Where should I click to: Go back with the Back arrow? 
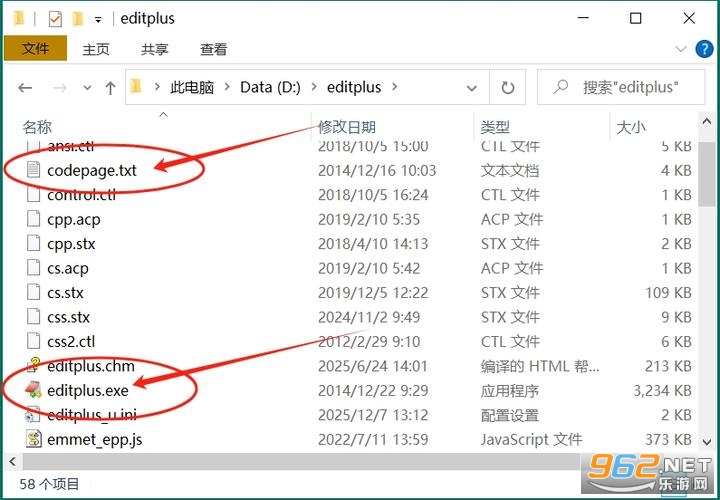(25, 87)
